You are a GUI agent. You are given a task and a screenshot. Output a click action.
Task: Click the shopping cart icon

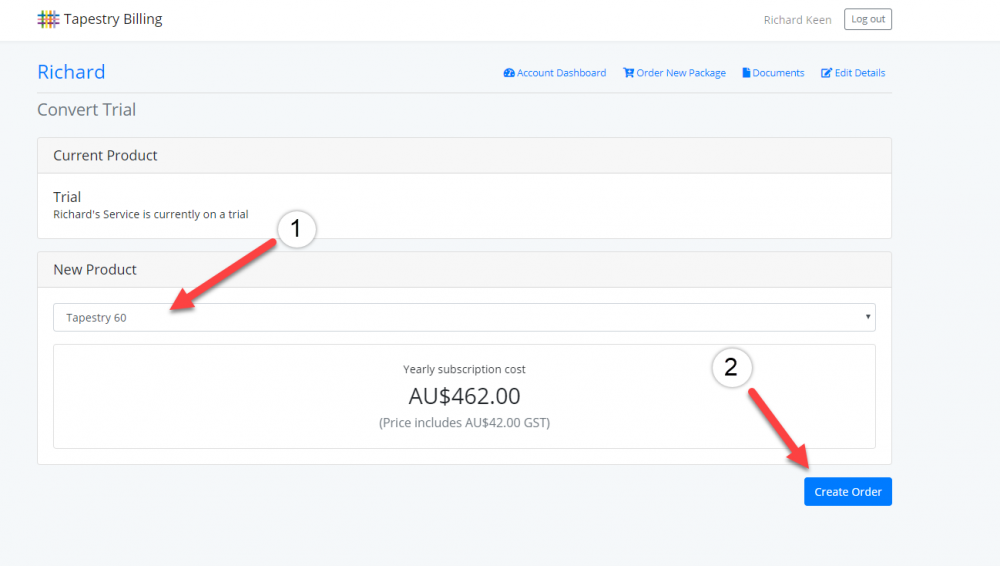[x=628, y=73]
